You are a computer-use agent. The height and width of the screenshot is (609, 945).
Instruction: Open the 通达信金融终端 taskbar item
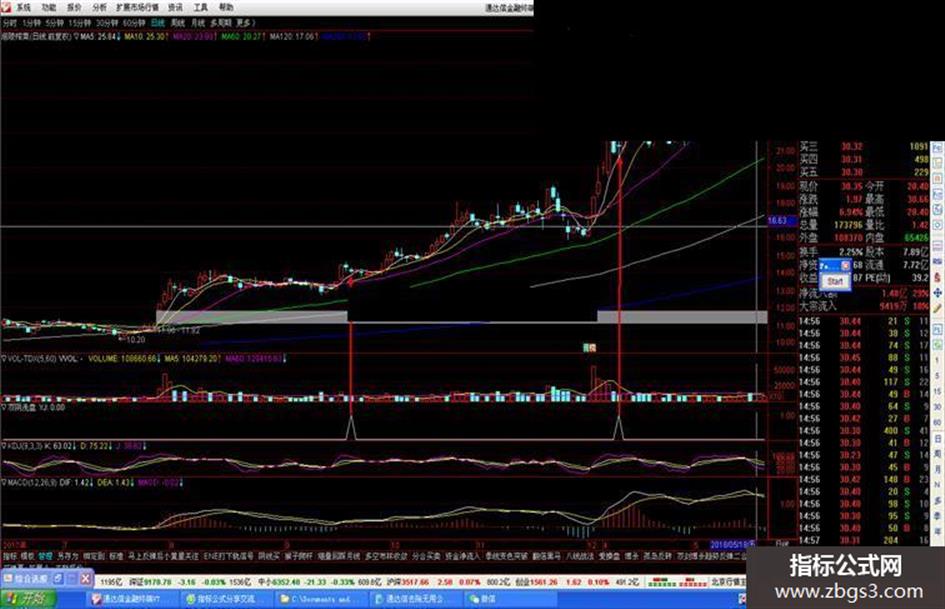[x=132, y=599]
